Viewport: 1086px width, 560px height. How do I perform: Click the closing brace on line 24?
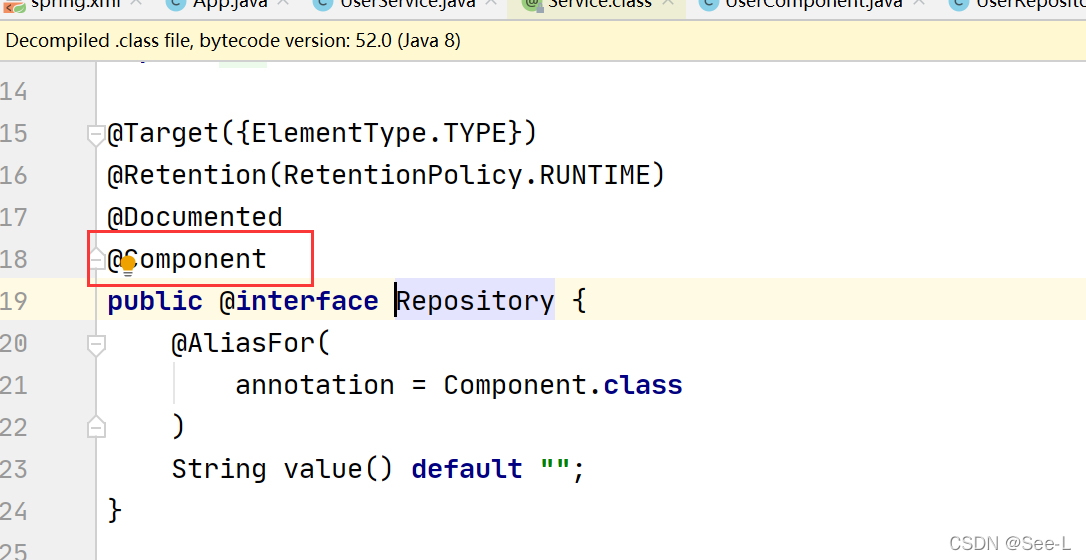click(x=116, y=512)
